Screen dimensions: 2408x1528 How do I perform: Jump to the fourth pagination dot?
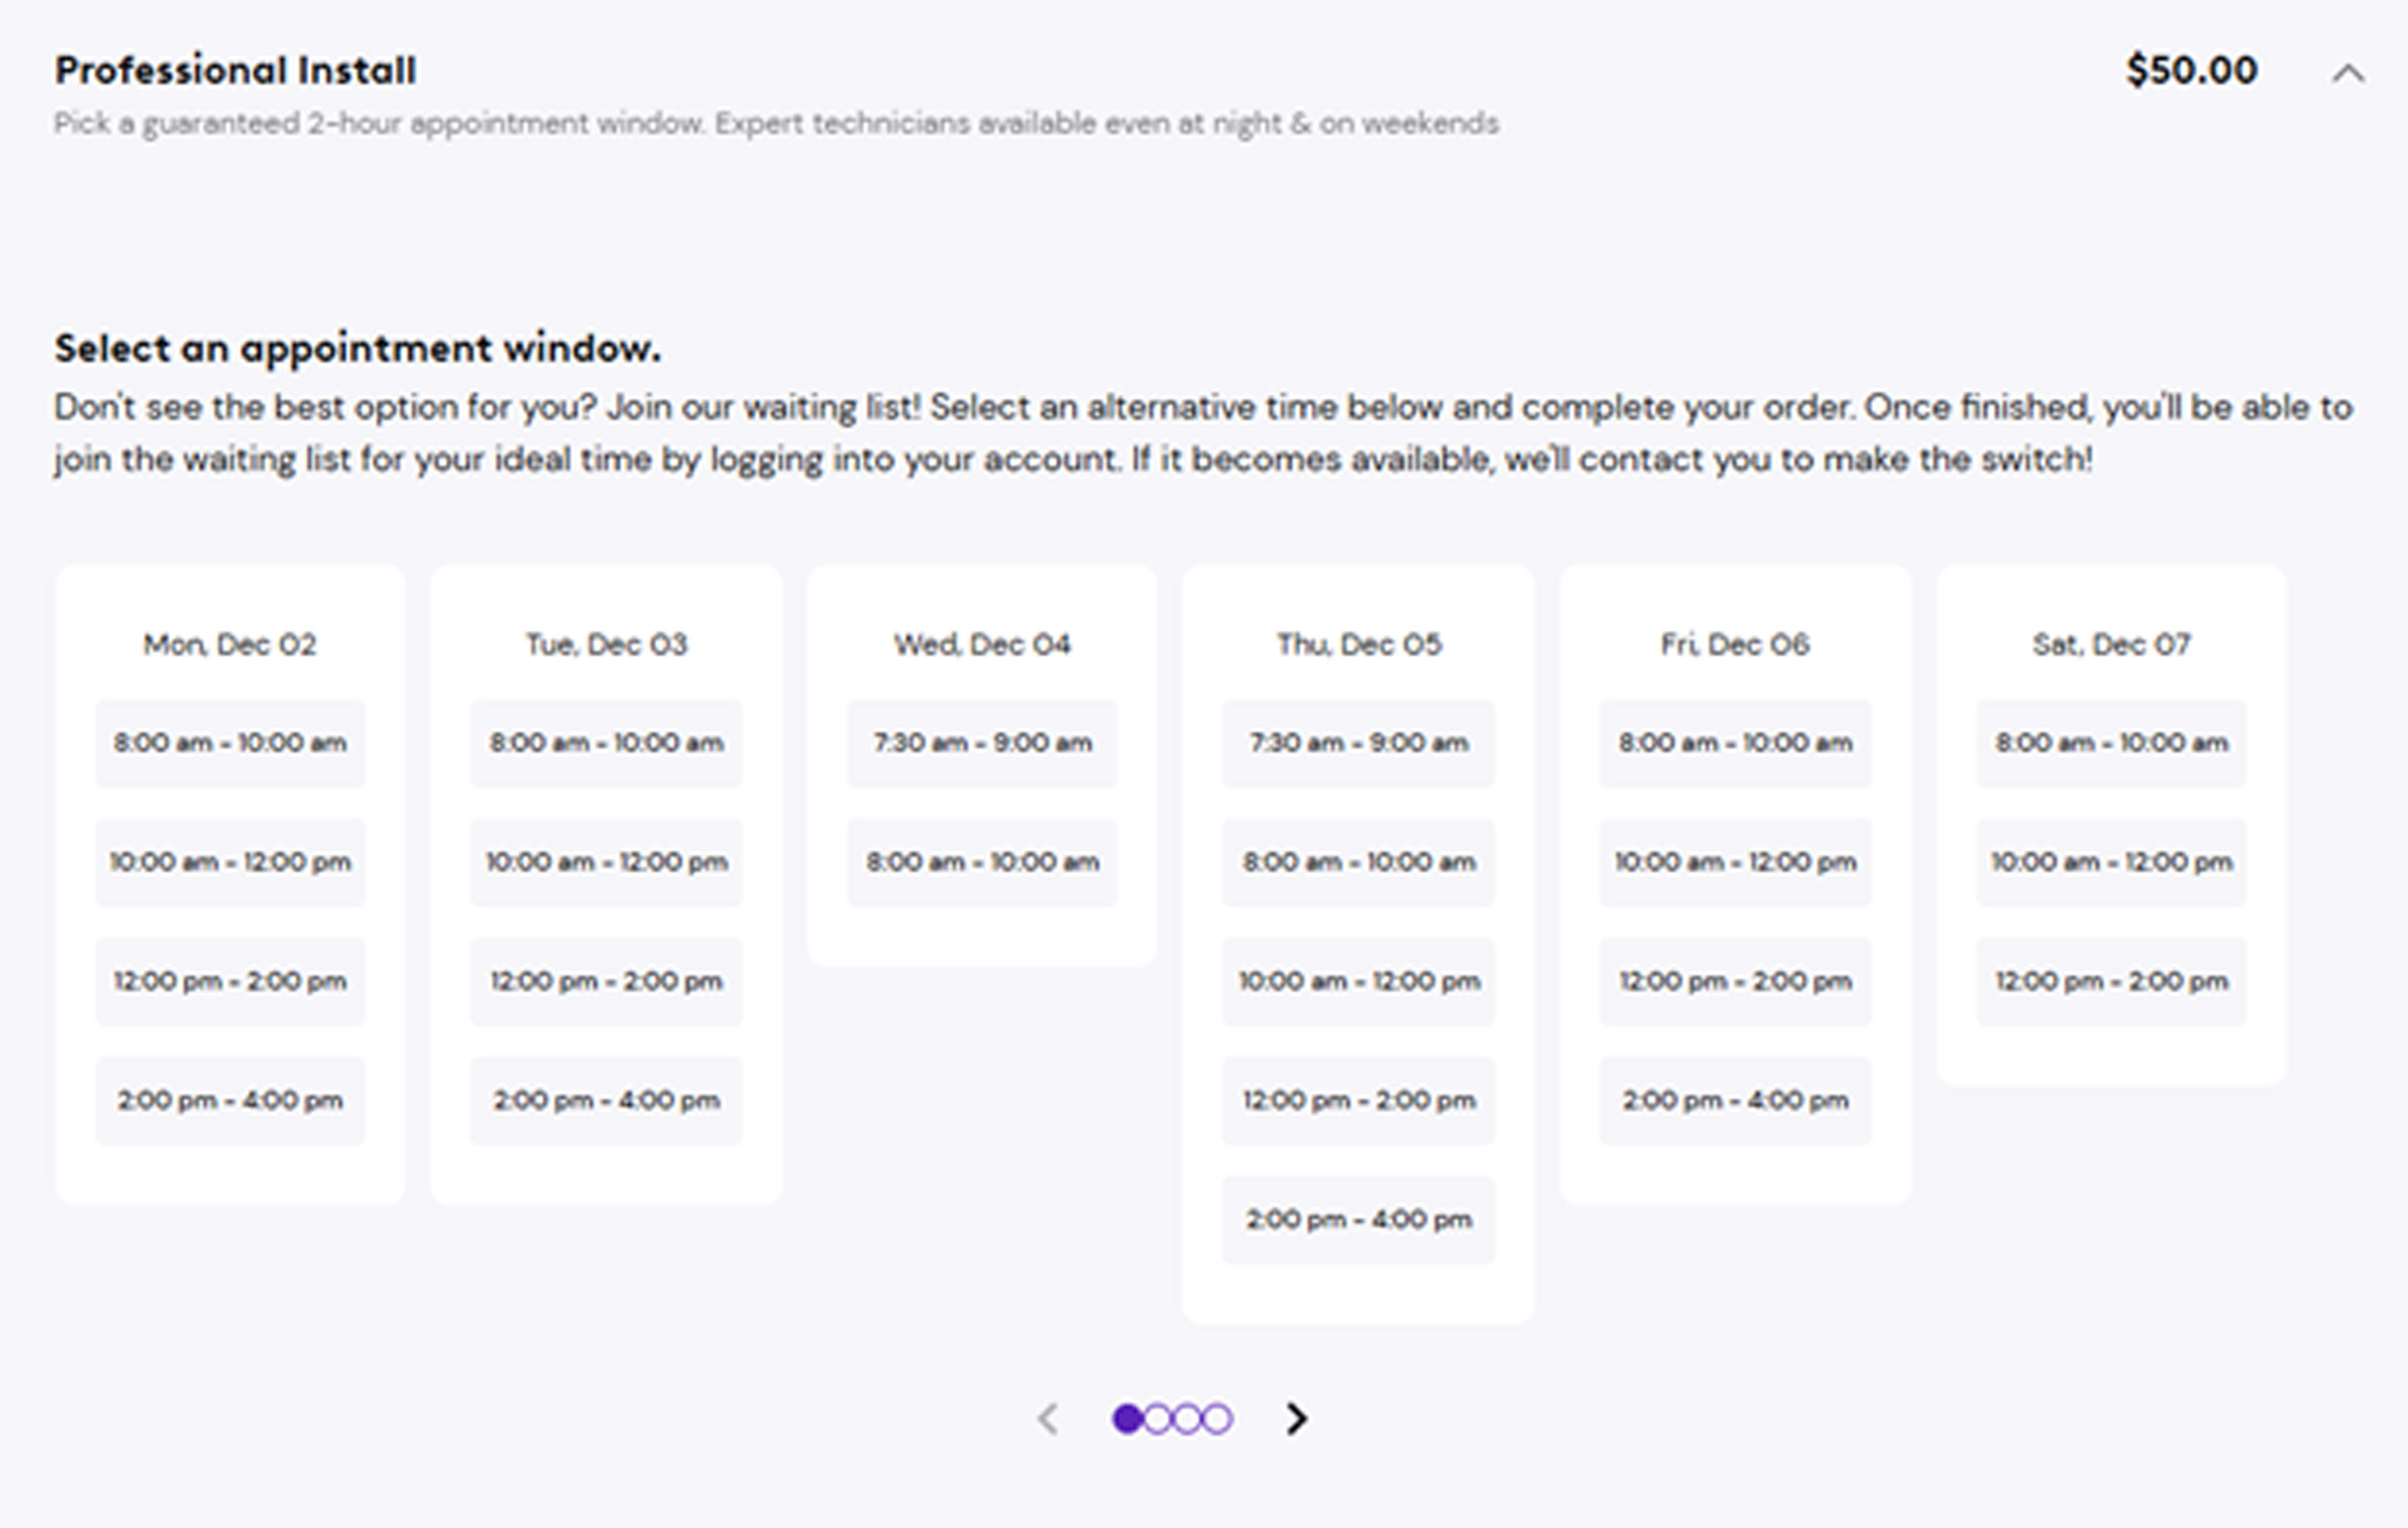point(1217,1418)
